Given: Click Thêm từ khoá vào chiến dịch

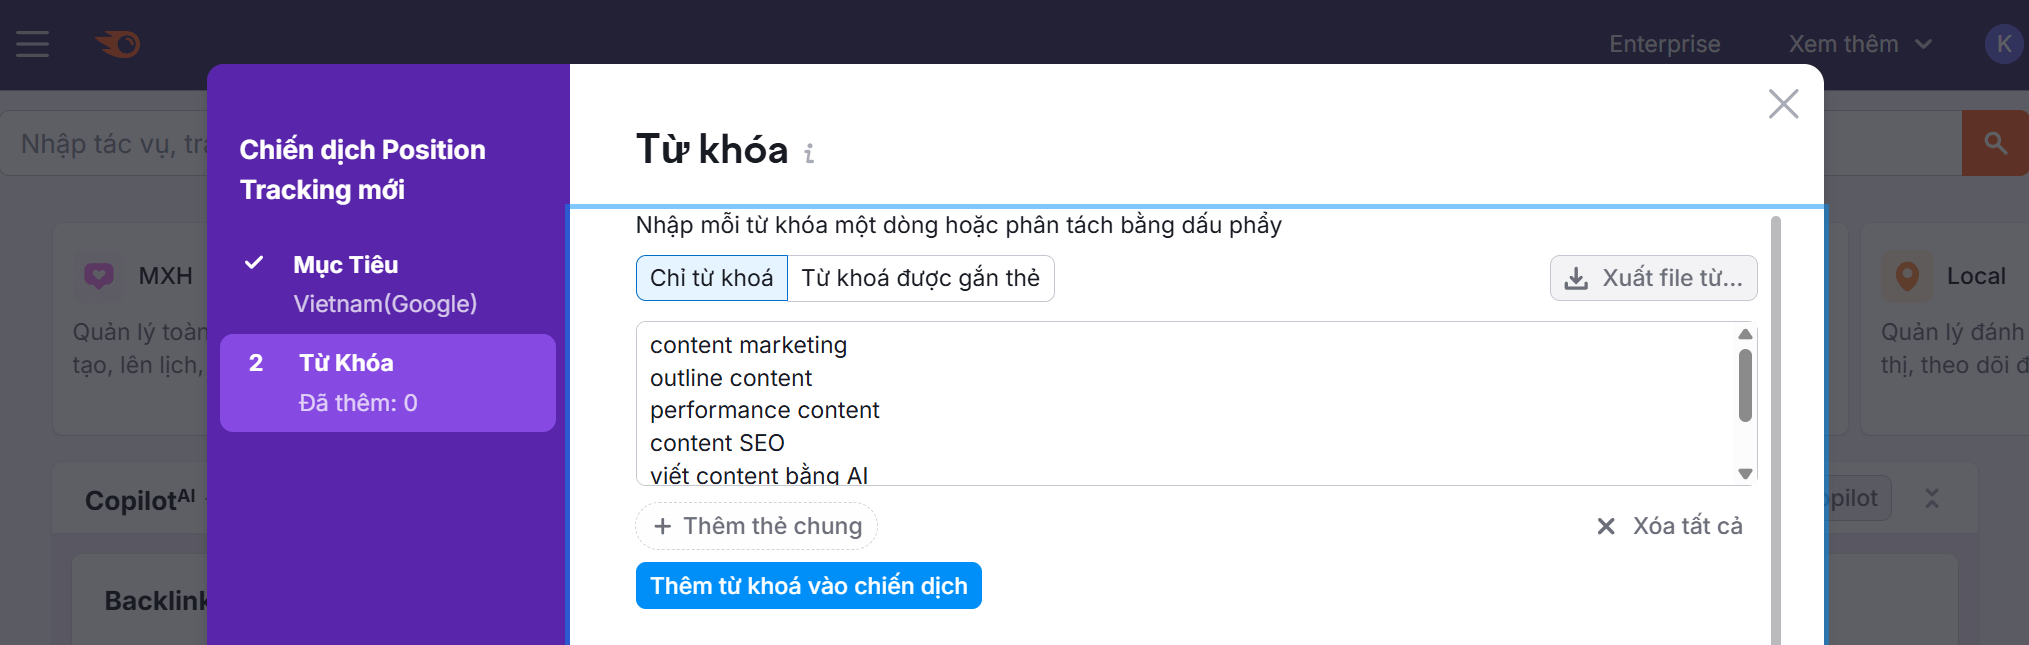Looking at the screenshot, I should [808, 585].
